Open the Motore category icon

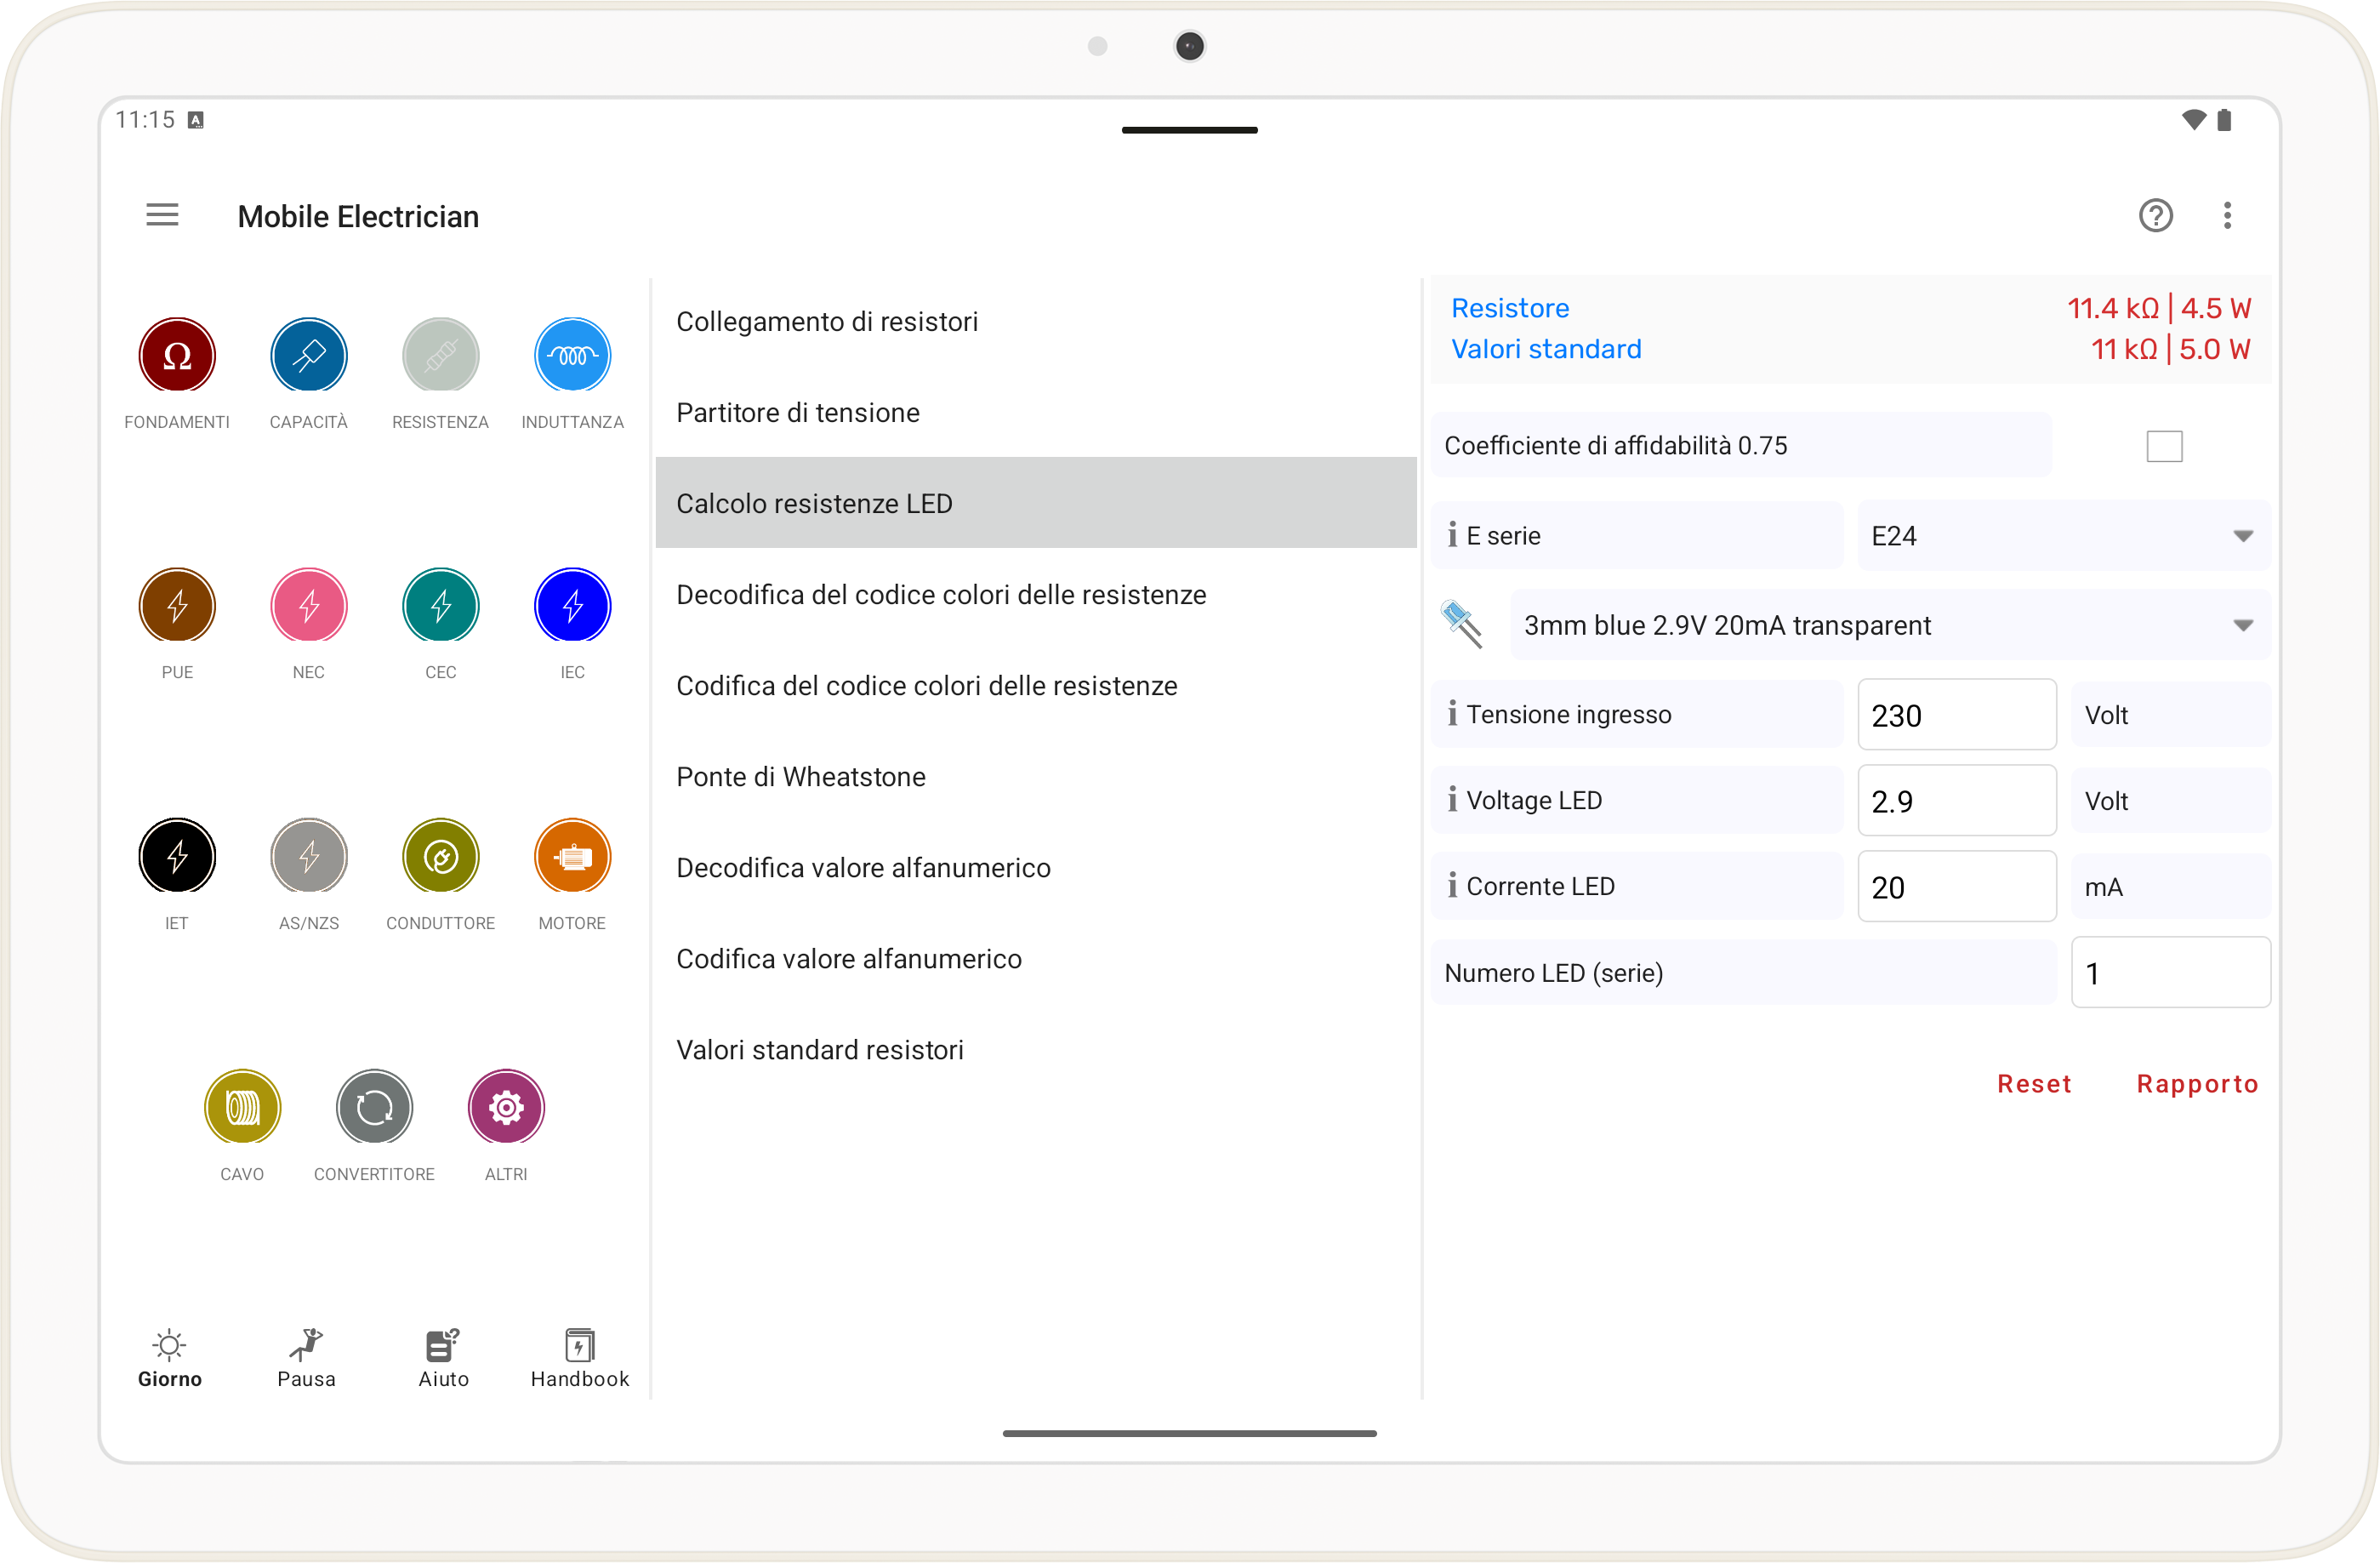572,857
